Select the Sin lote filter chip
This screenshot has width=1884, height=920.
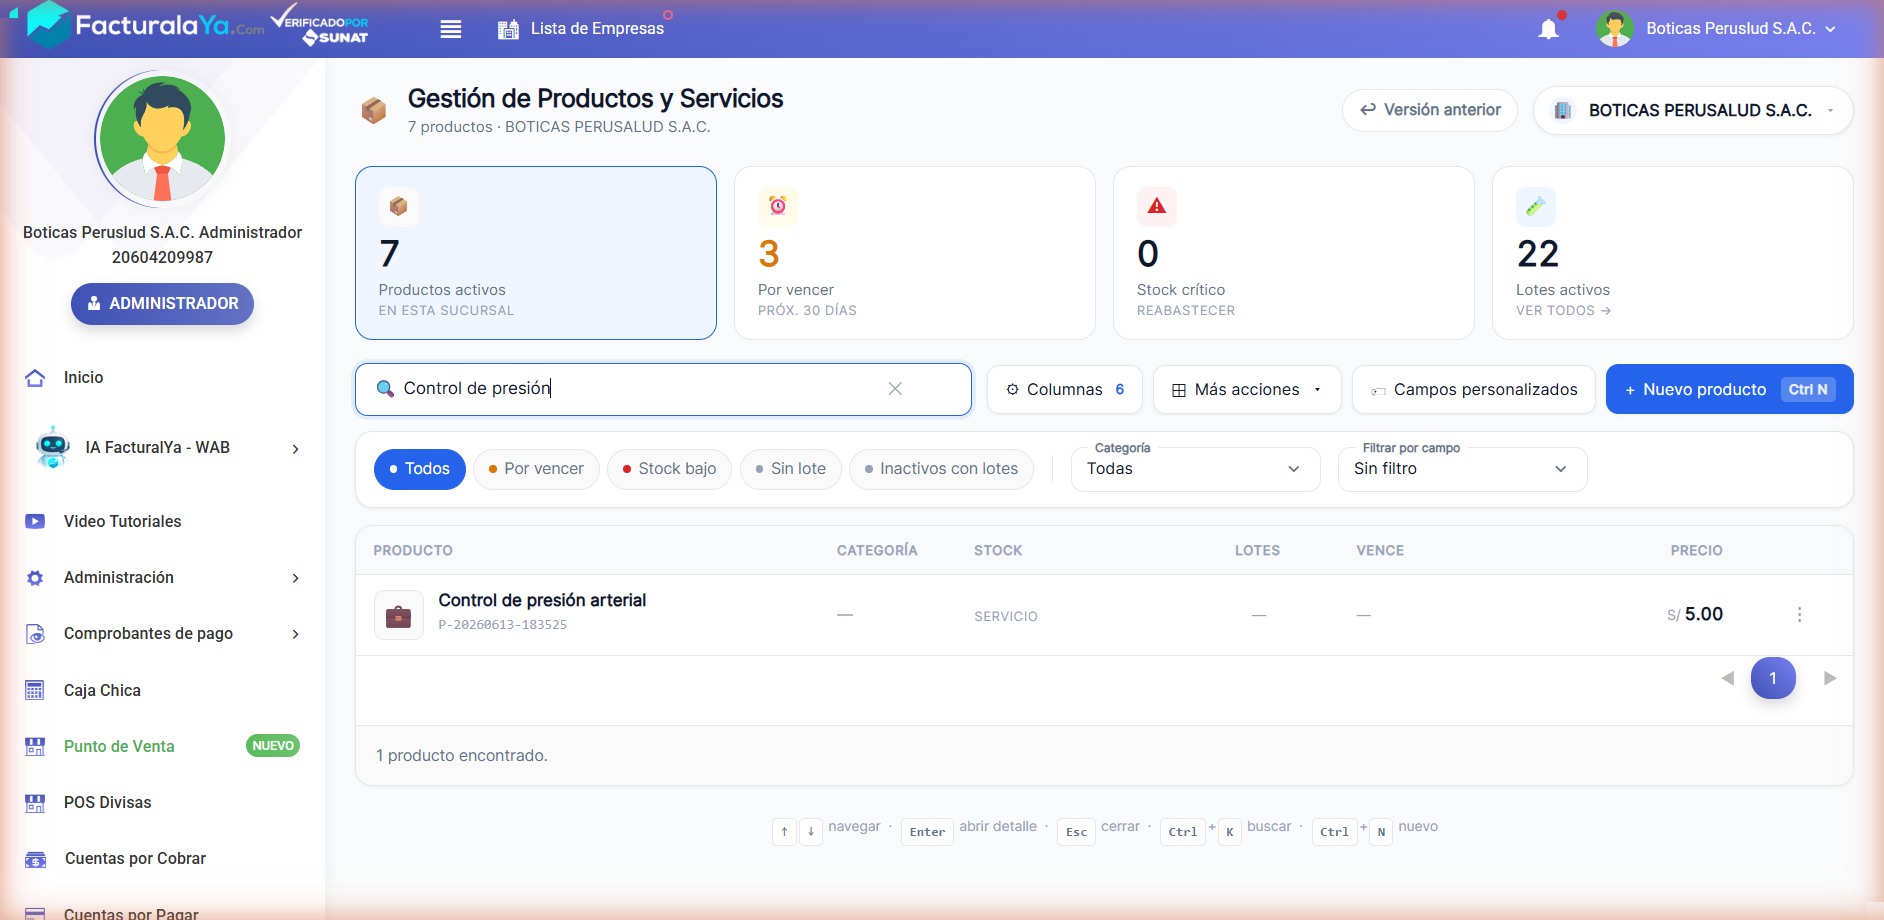tap(790, 469)
